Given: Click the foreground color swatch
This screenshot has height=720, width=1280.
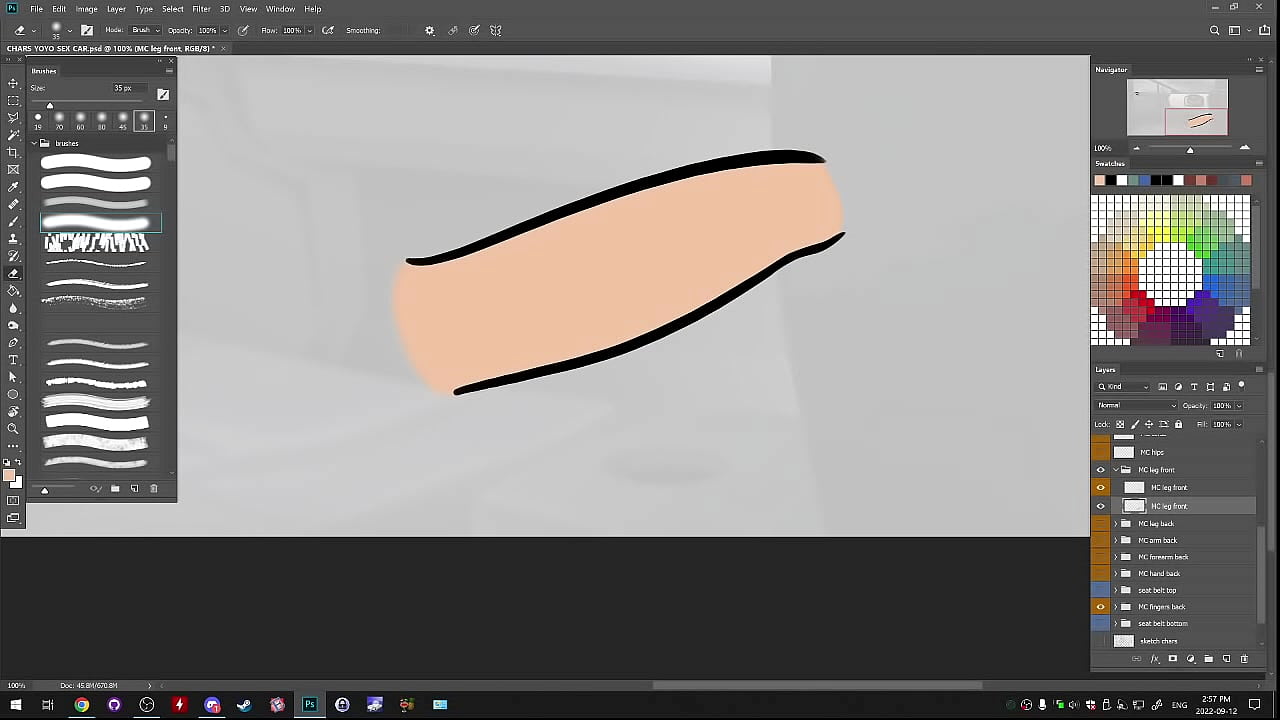Looking at the screenshot, I should pyautogui.click(x=9, y=476).
